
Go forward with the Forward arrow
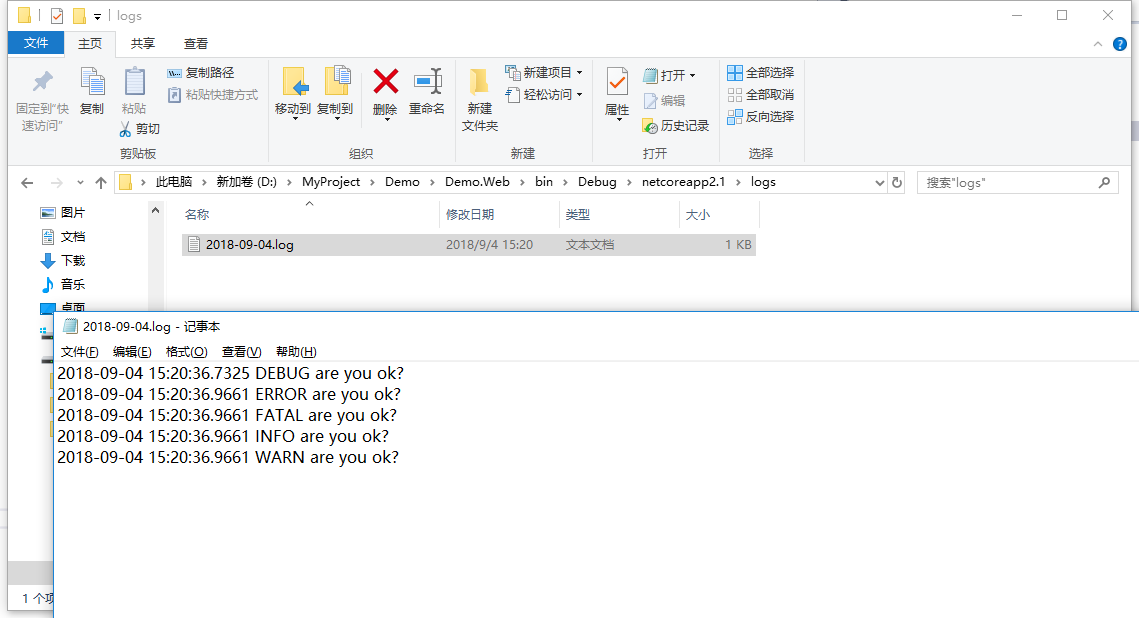pos(56,182)
